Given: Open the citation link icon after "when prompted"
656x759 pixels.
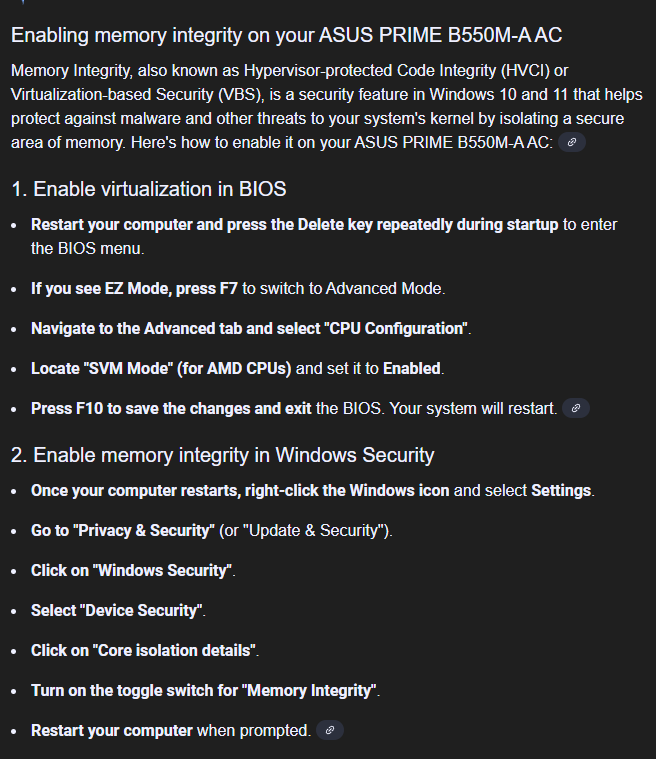Looking at the screenshot, I should pyautogui.click(x=330, y=730).
